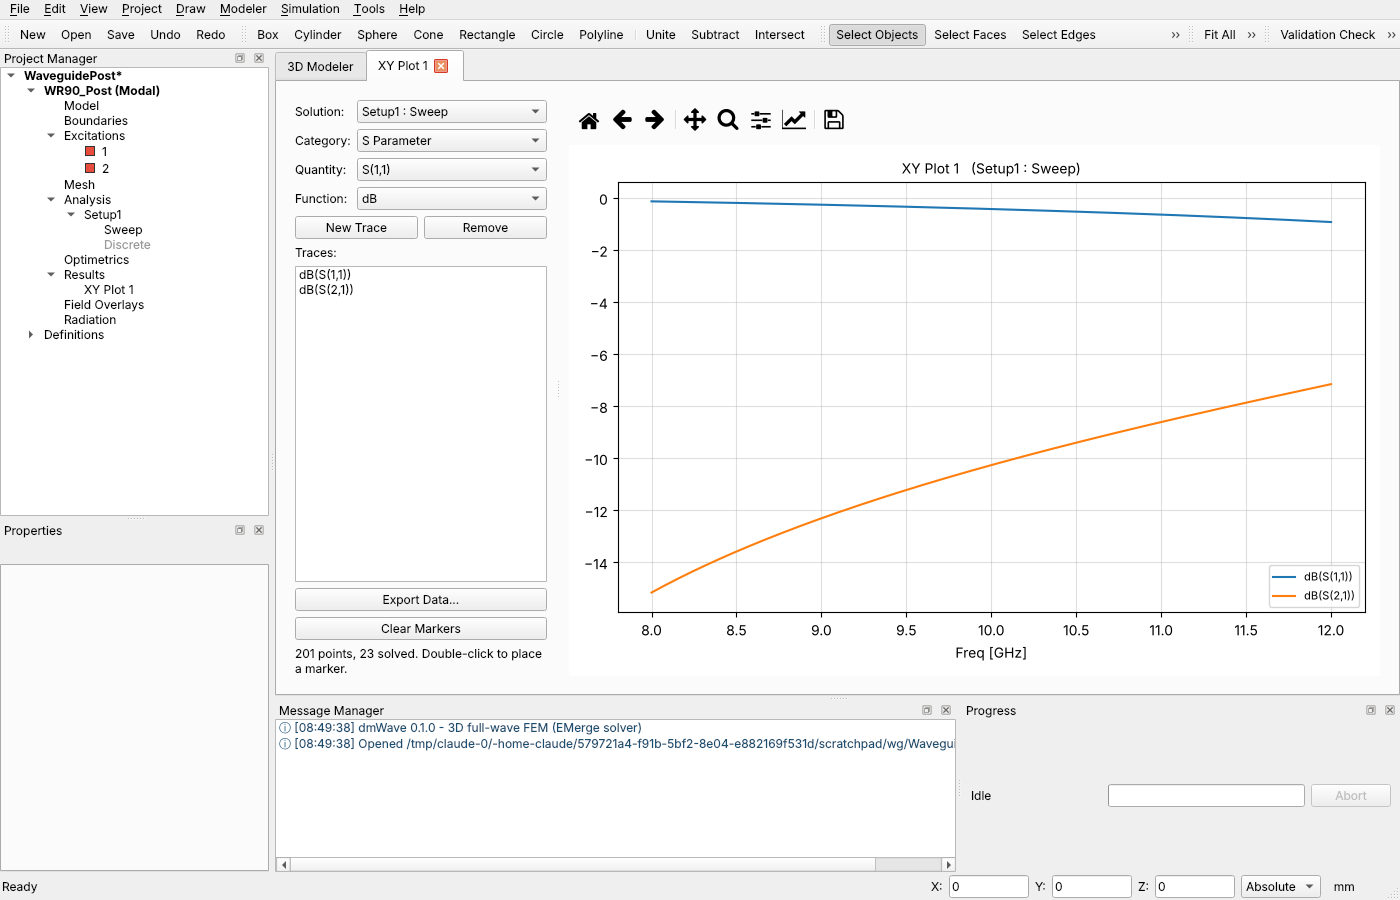This screenshot has height=900, width=1400.
Task: Collapse the WR90_Post (Modal) design node
Action: pyautogui.click(x=31, y=91)
